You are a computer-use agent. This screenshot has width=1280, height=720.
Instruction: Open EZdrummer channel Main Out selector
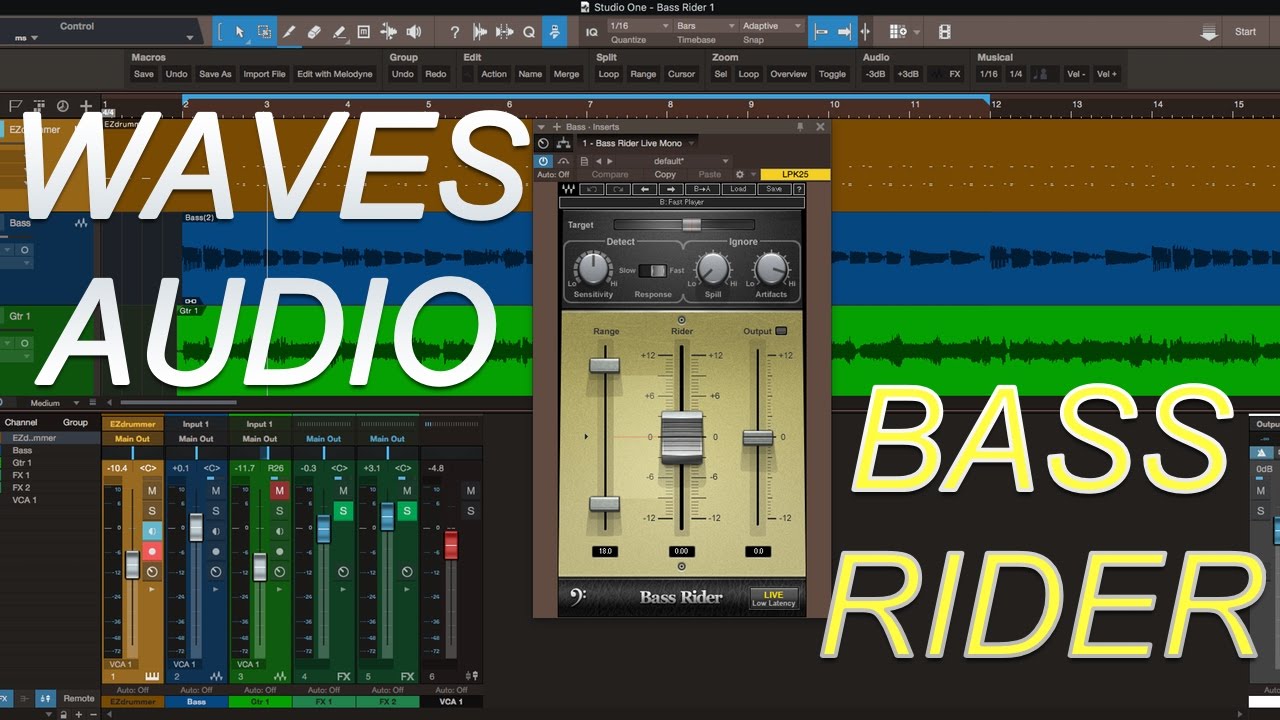point(132,439)
